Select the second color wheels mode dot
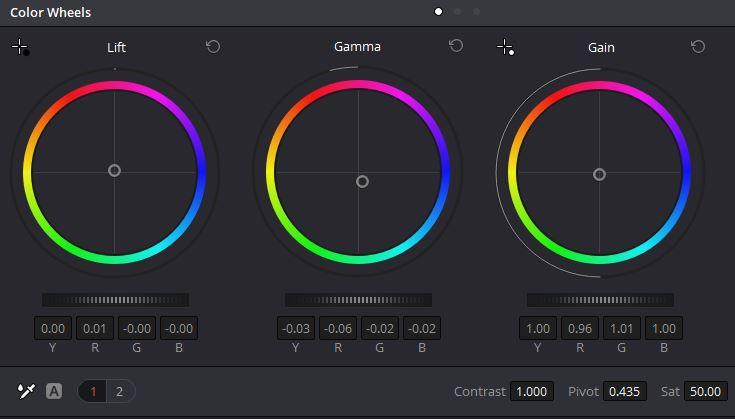 tap(458, 12)
